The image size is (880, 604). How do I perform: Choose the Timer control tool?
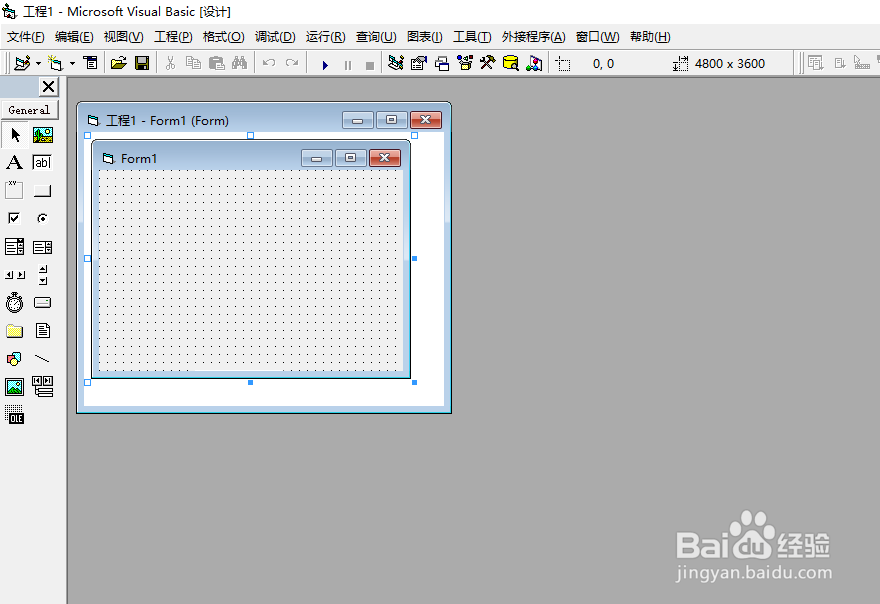15,303
